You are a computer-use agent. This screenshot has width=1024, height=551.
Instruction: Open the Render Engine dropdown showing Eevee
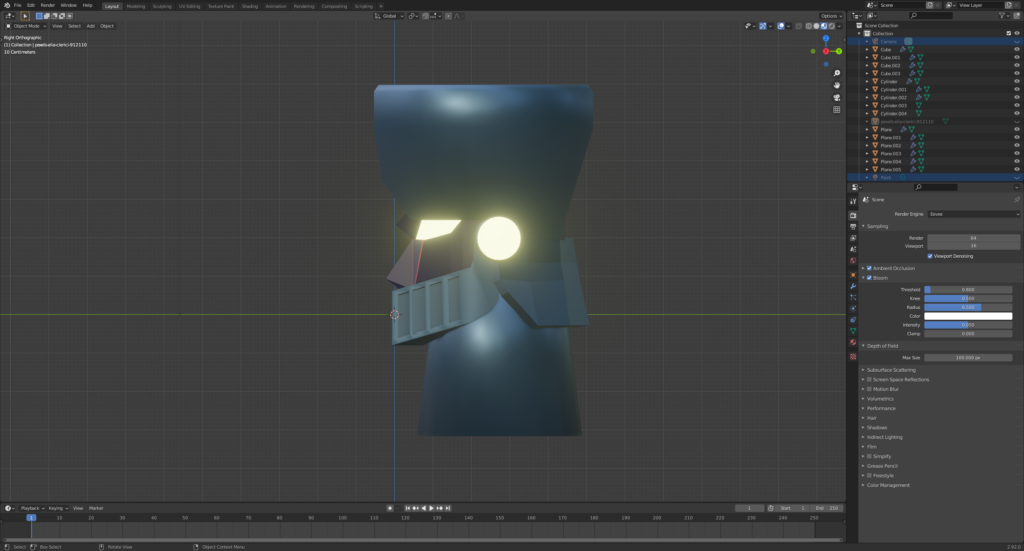973,214
